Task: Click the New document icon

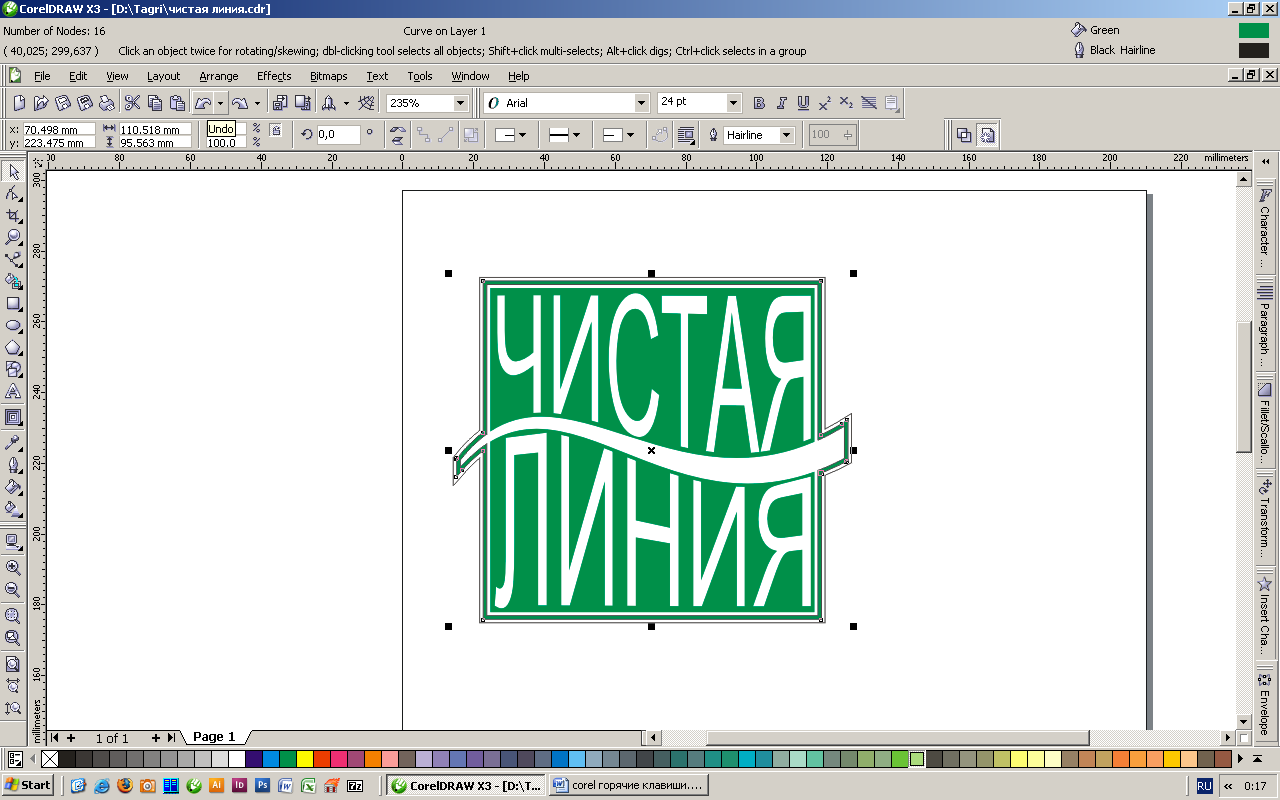Action: pos(19,103)
